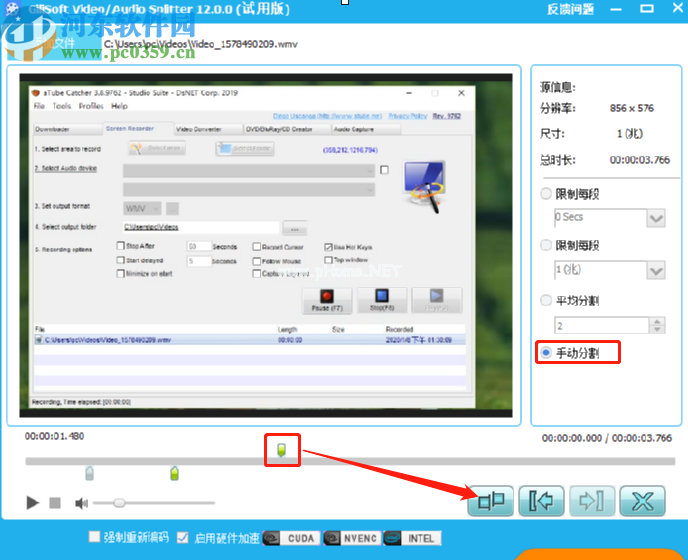The height and width of the screenshot is (560, 688).
Task: Click the GiliSoft app logo icon
Action: [x=12, y=9]
